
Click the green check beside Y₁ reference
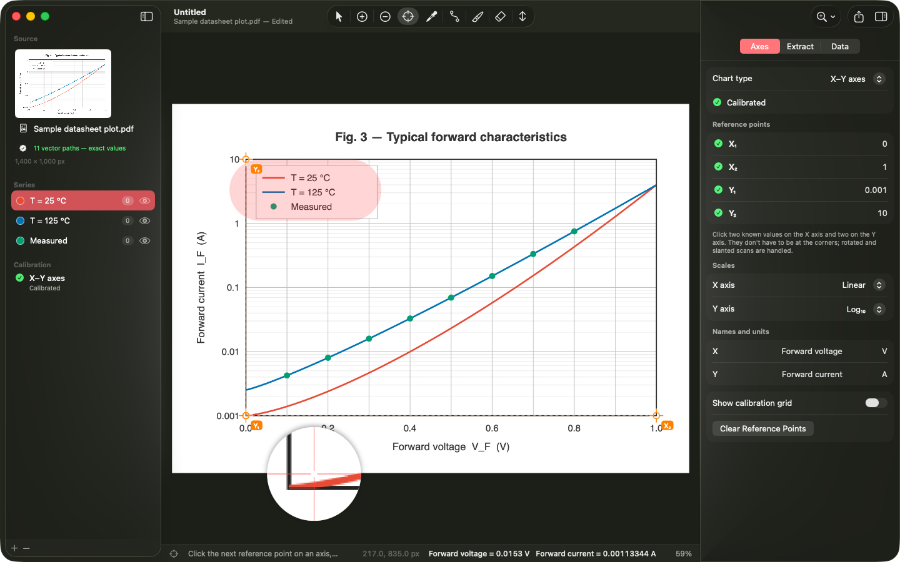717,189
